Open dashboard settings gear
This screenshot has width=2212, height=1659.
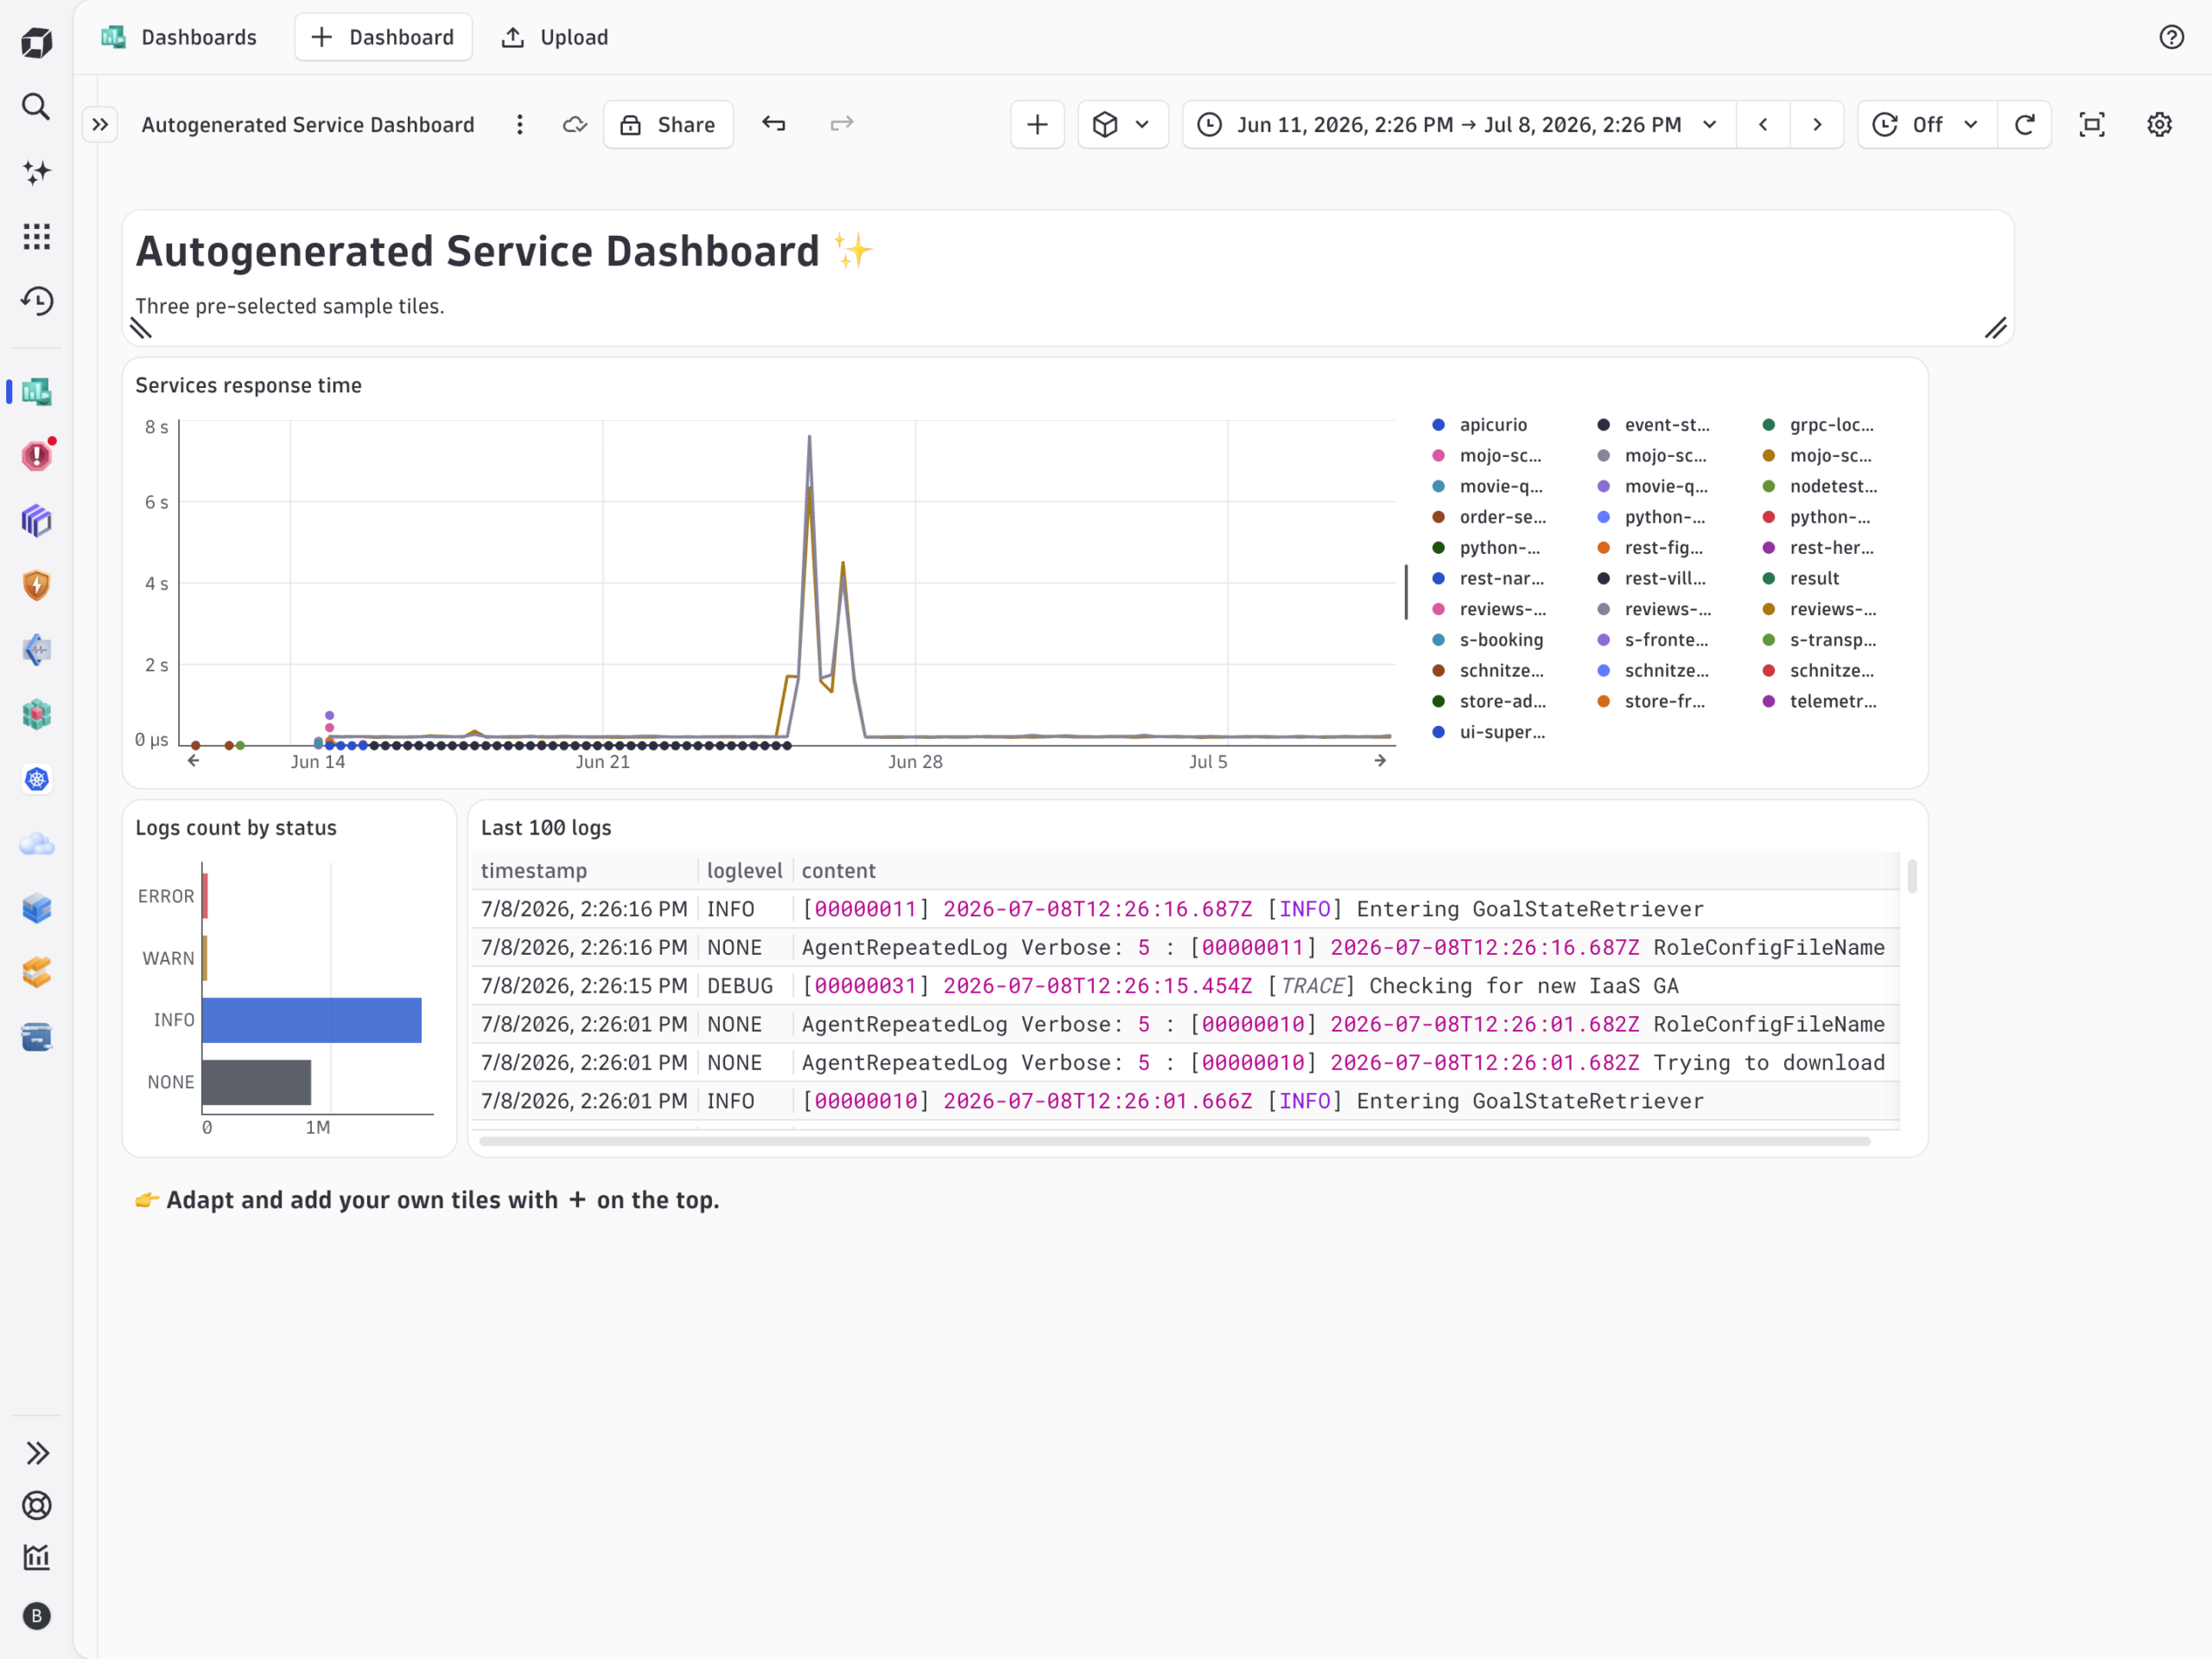click(2160, 125)
